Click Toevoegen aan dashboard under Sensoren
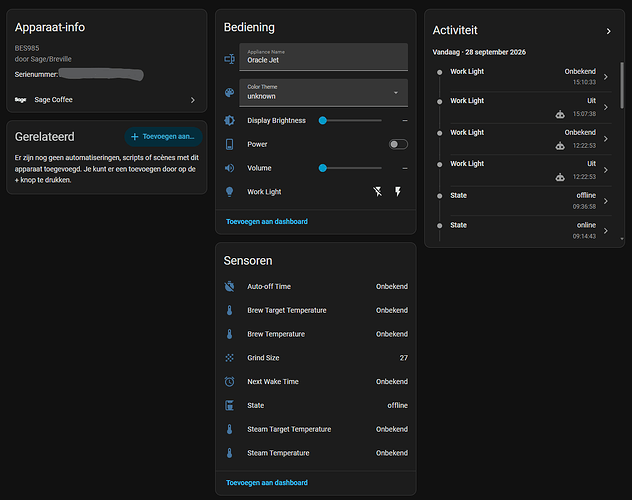Screen dimensions: 632x500 click(266, 483)
